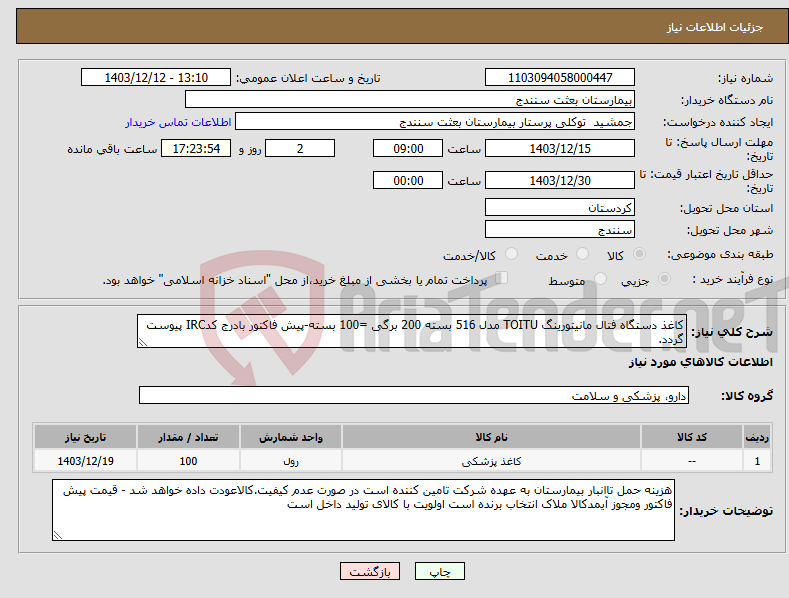Screen dimensions: 789x598
Task: Click the general description text area
Action: coord(412,331)
